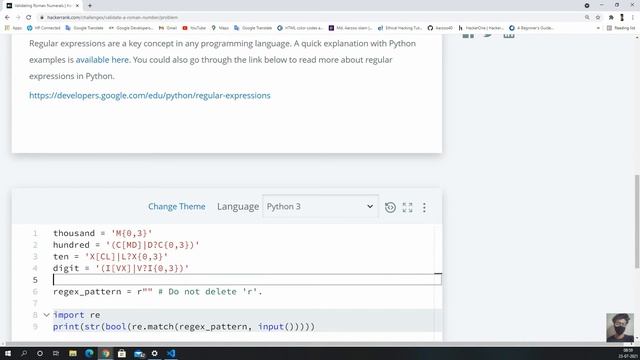Click the print statement on line 9

184,327
